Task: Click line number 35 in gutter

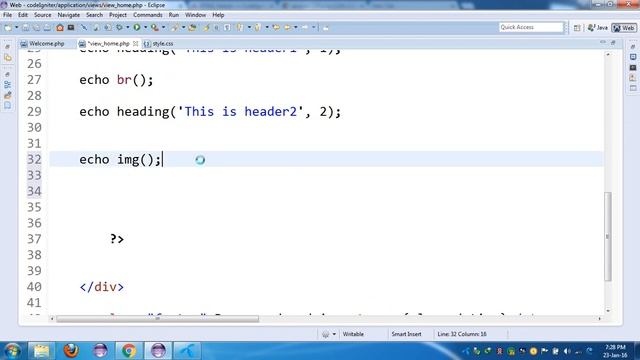Action: pyautogui.click(x=34, y=207)
